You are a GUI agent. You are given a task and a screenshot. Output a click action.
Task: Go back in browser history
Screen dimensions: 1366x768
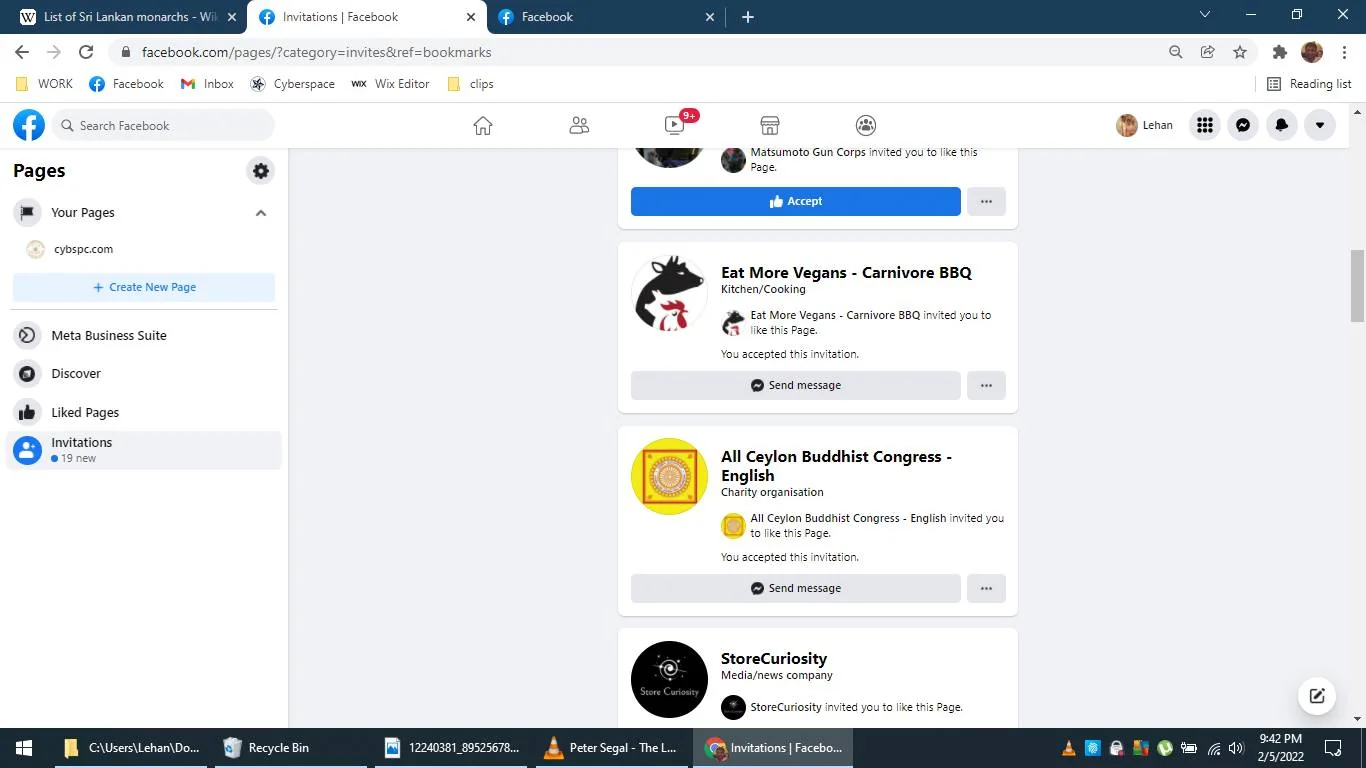(22, 52)
